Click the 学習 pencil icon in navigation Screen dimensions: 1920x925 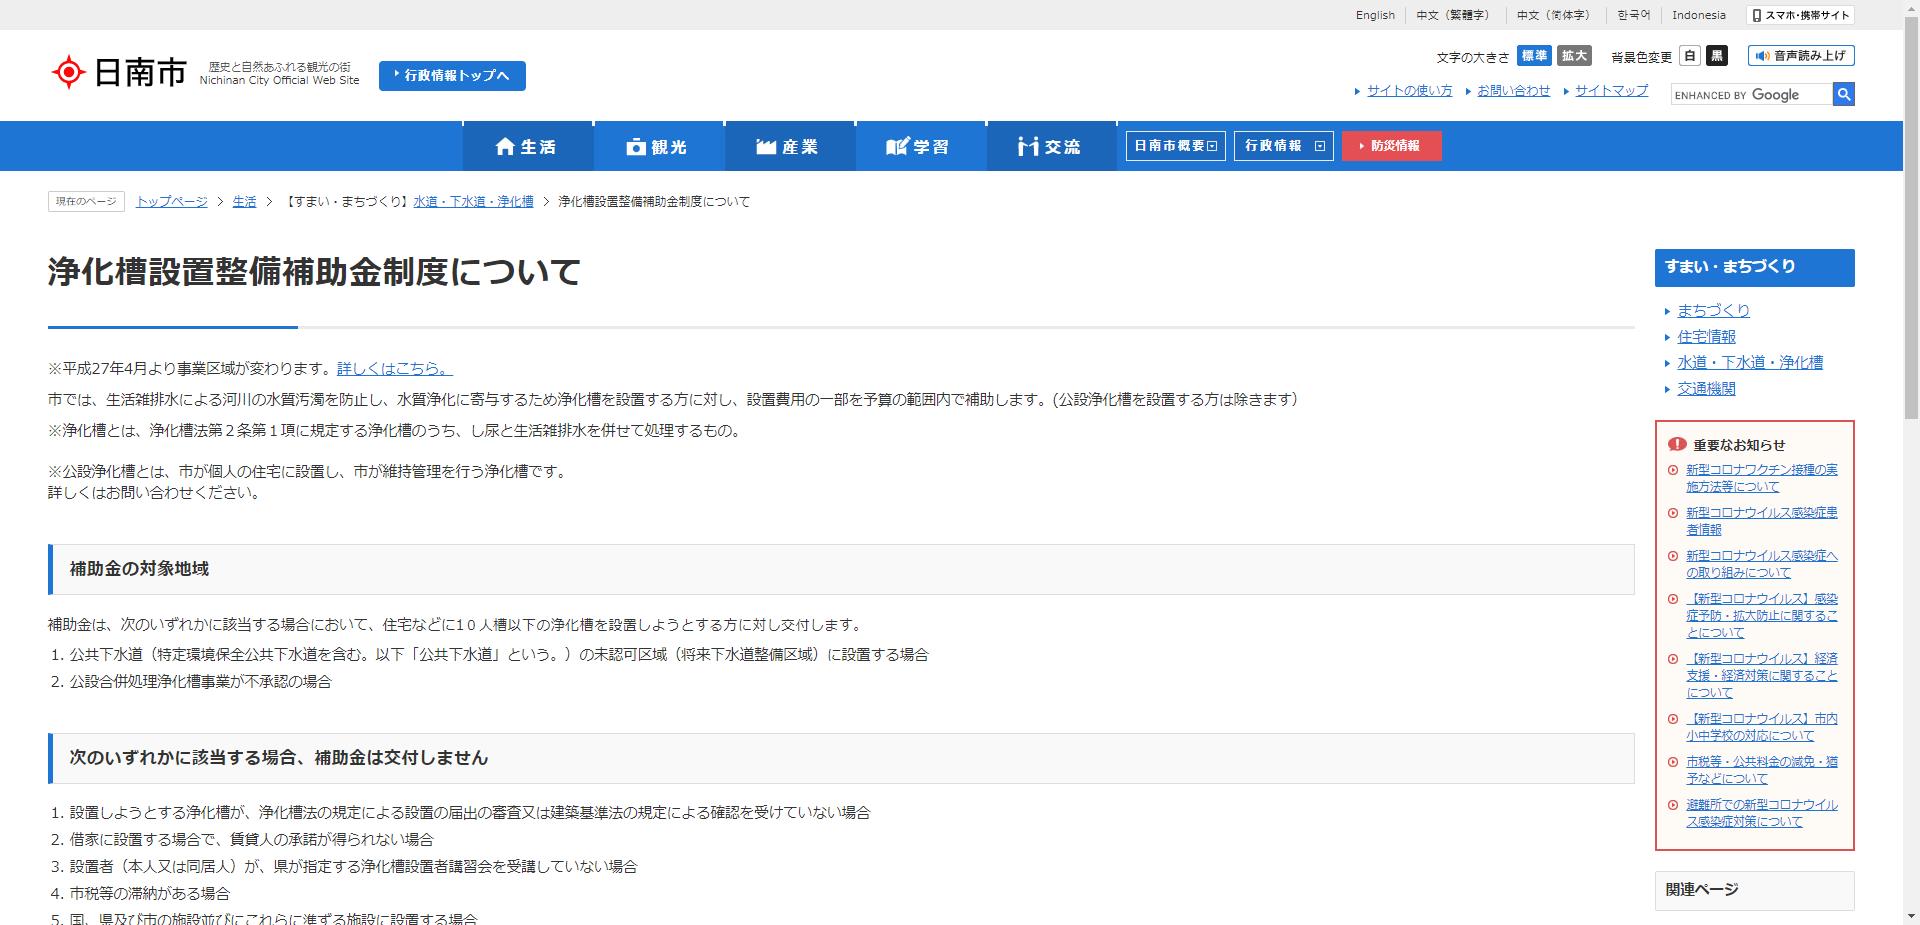click(897, 146)
